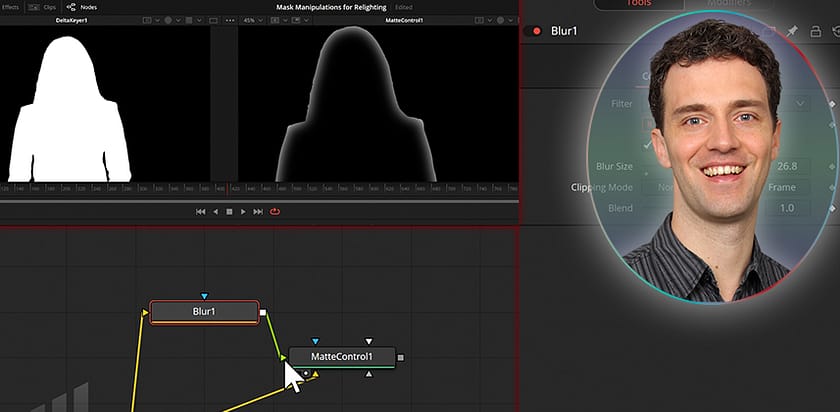This screenshot has height=412, width=840.
Task: Open the 45% viewer zoom dropdown
Action: pos(253,20)
